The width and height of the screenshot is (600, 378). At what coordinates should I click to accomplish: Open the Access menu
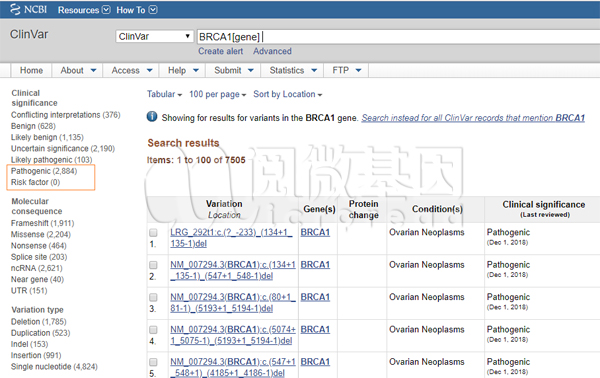132,70
